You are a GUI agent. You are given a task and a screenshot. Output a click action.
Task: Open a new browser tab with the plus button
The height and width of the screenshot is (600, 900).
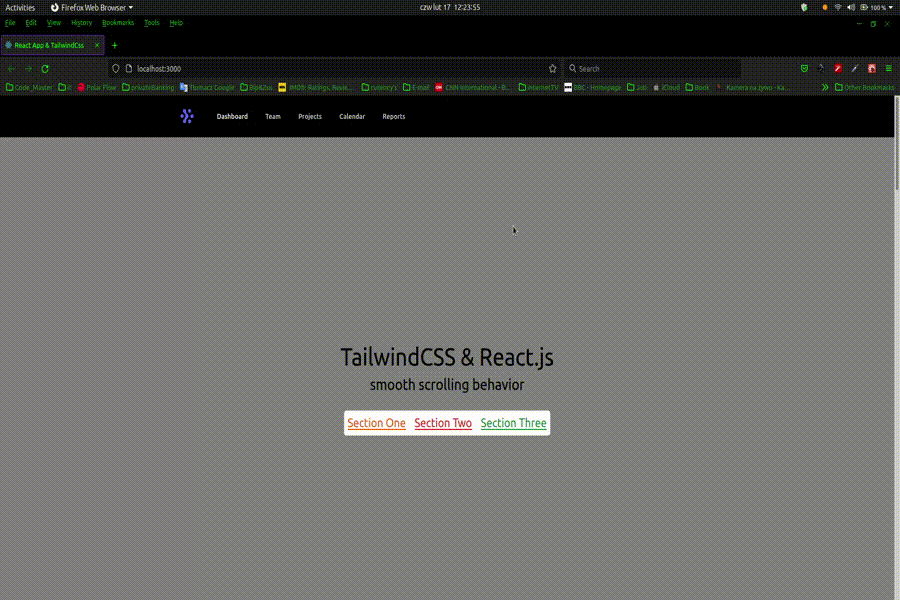pos(114,45)
